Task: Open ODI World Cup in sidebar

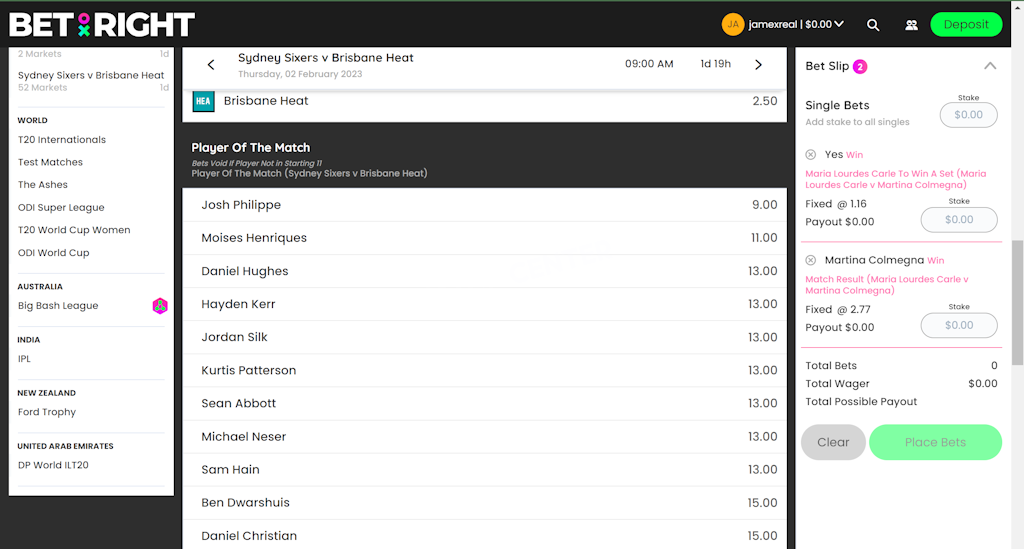Action: 54,253
